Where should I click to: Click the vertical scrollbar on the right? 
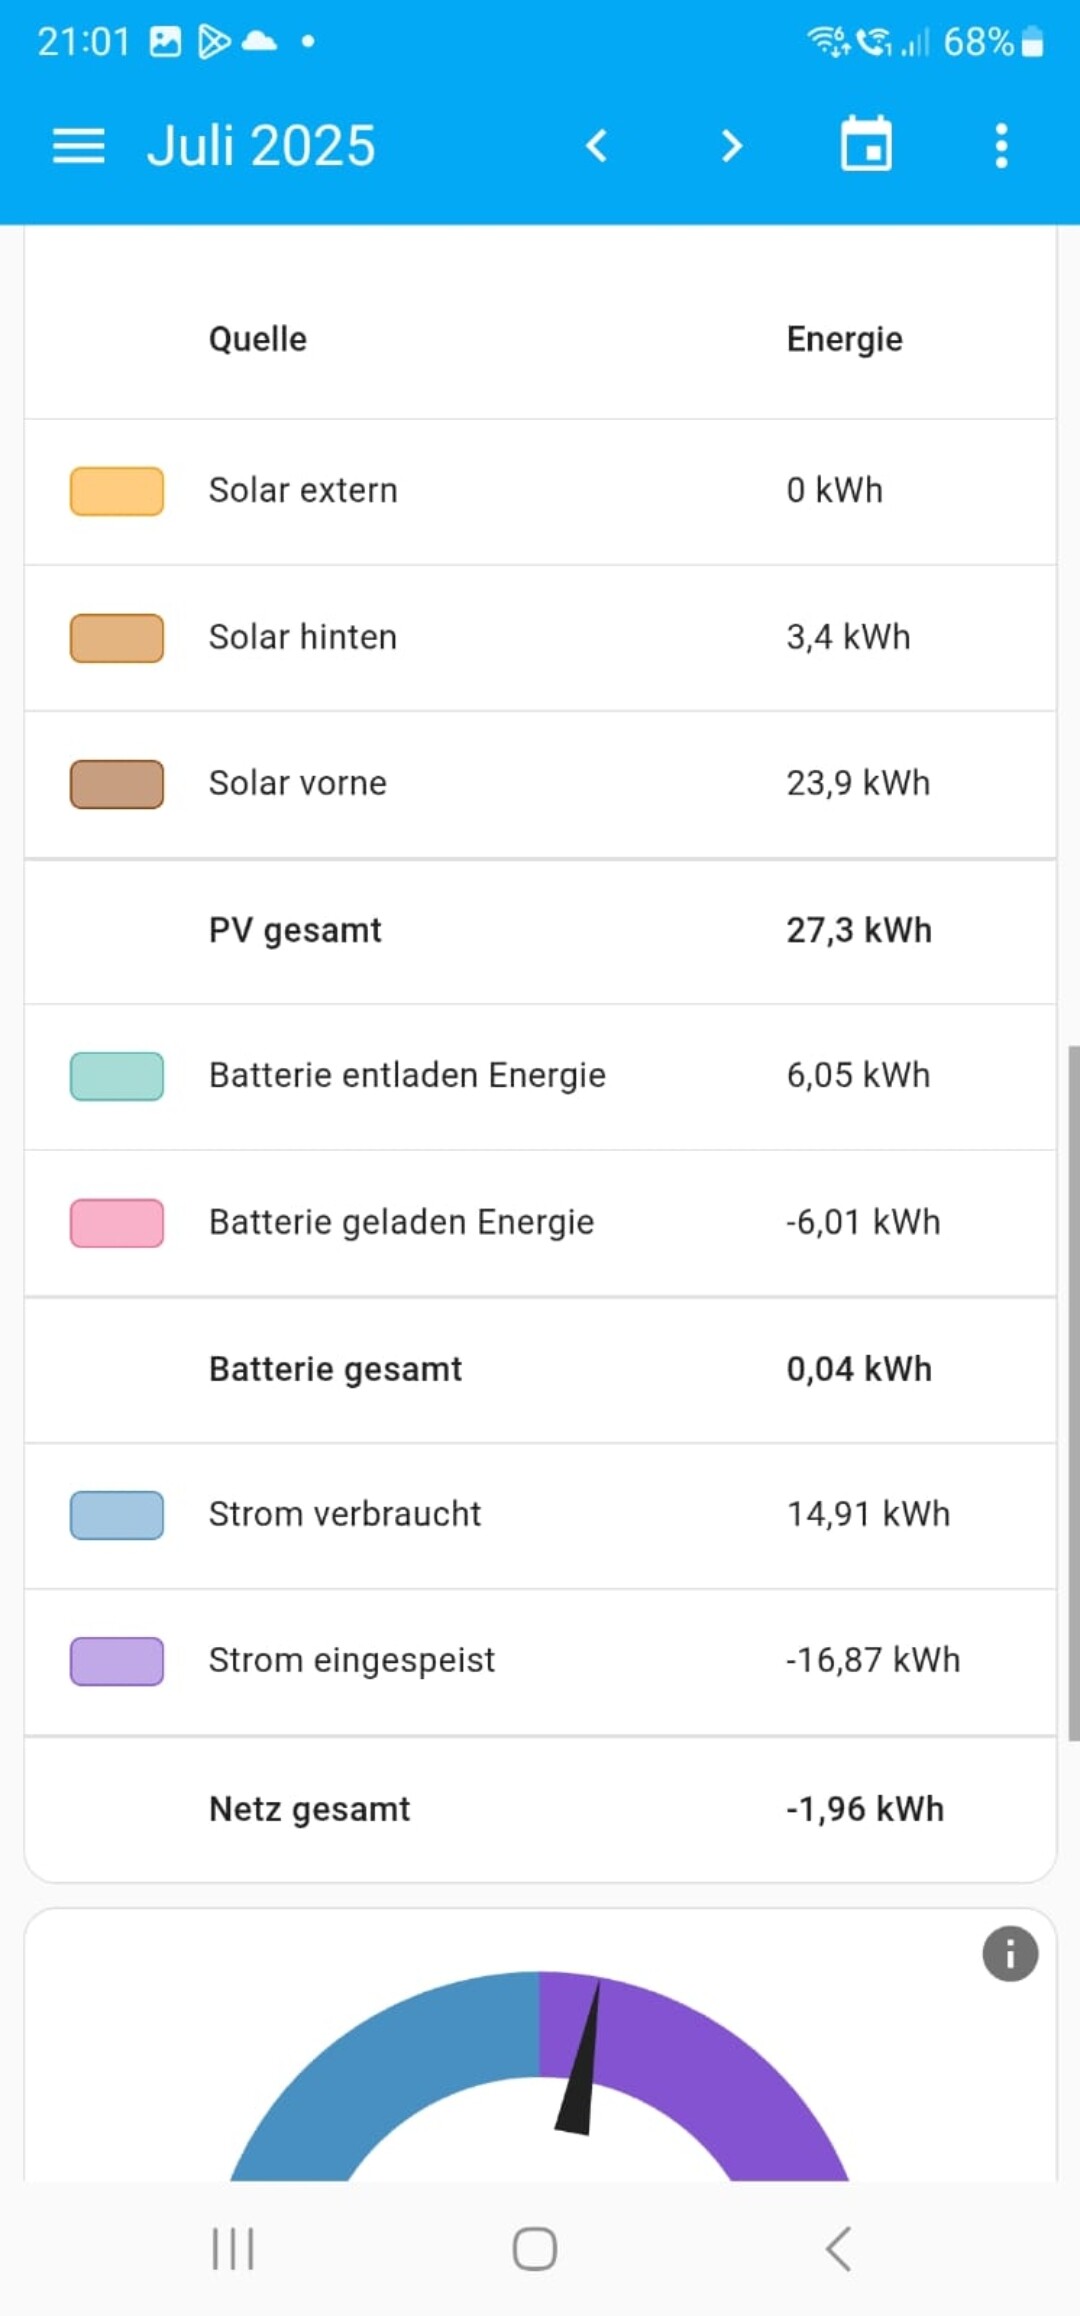[x=1073, y=1390]
